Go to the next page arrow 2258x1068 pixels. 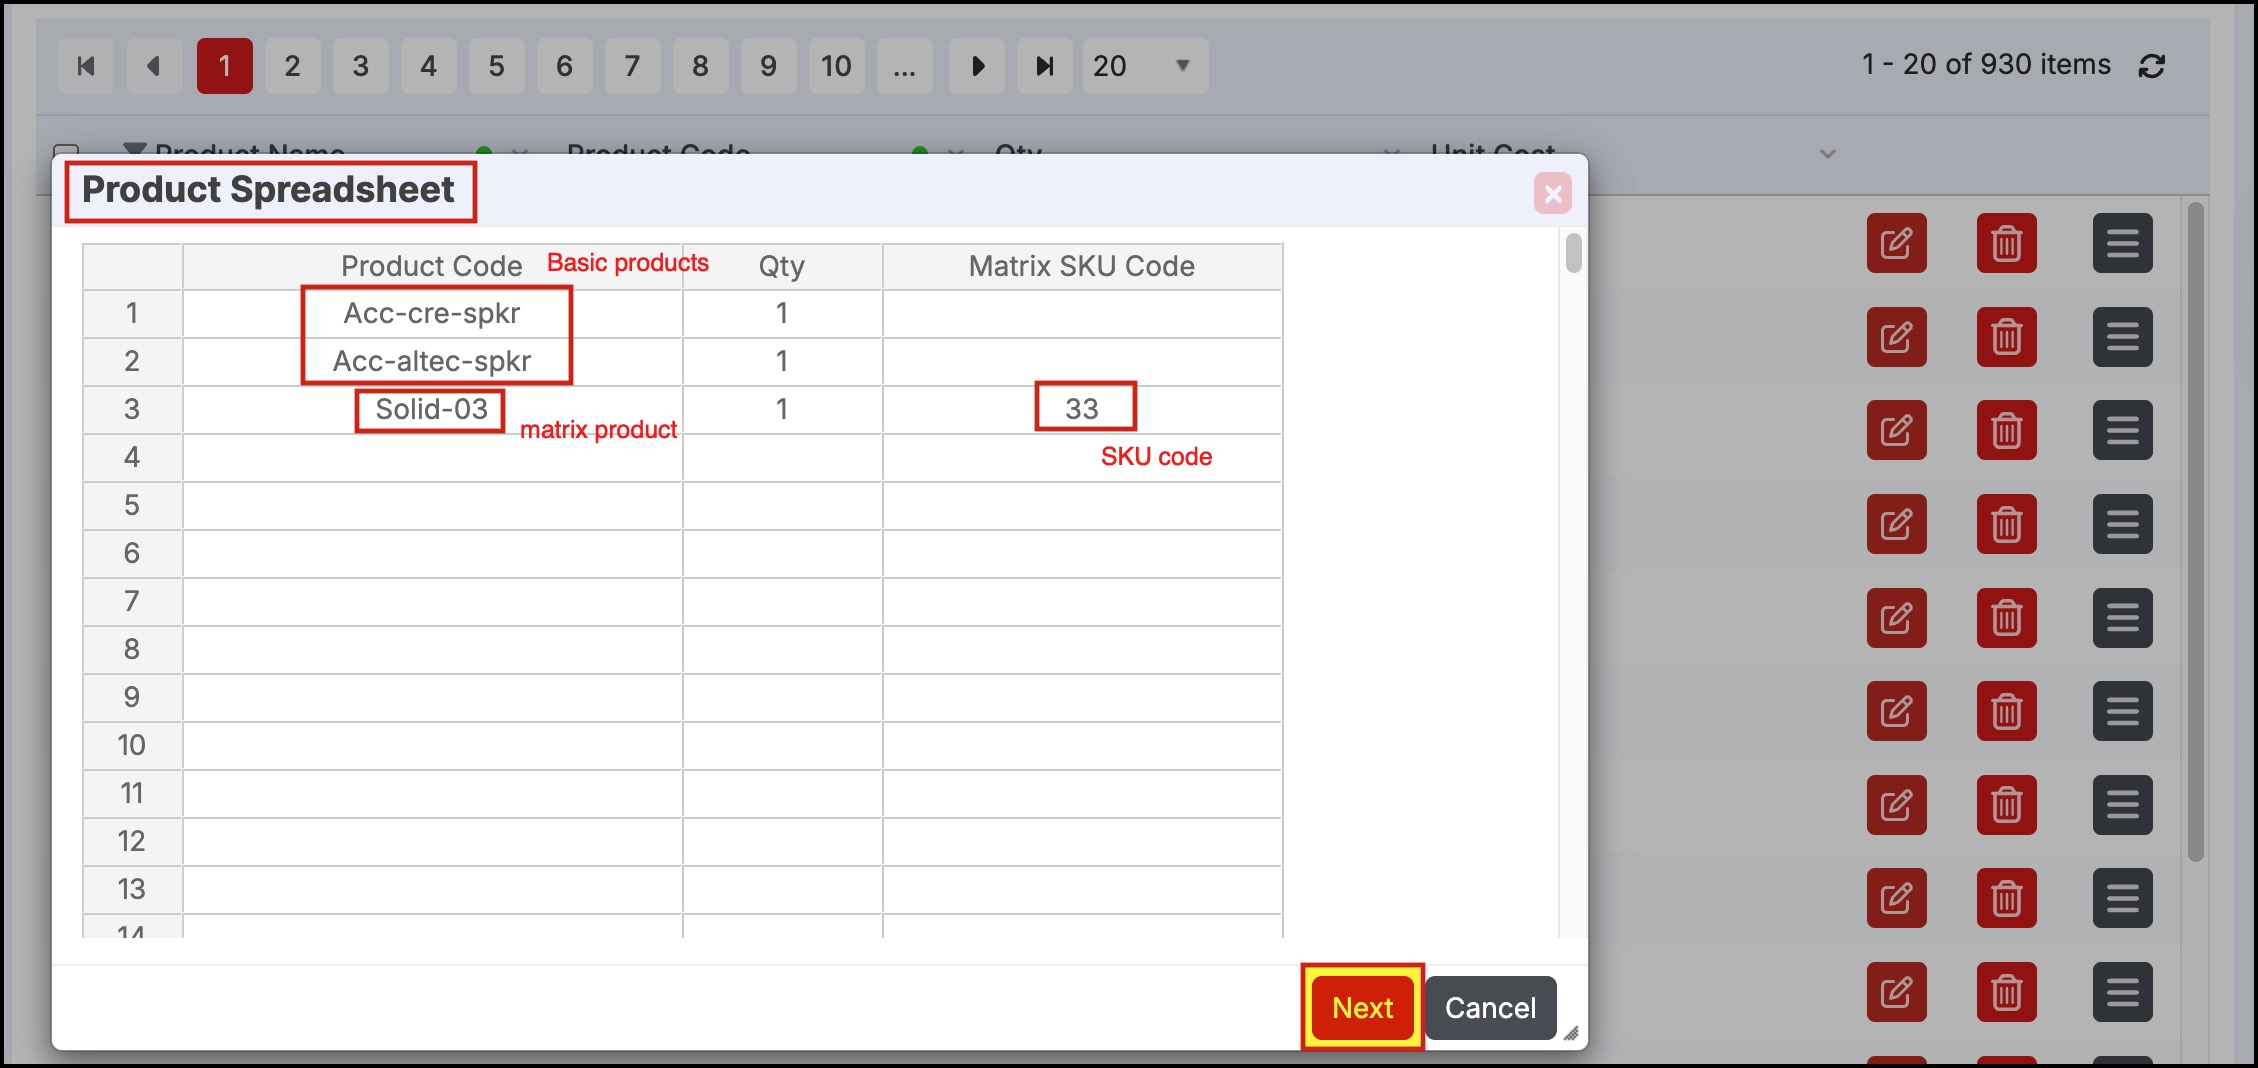tap(977, 66)
